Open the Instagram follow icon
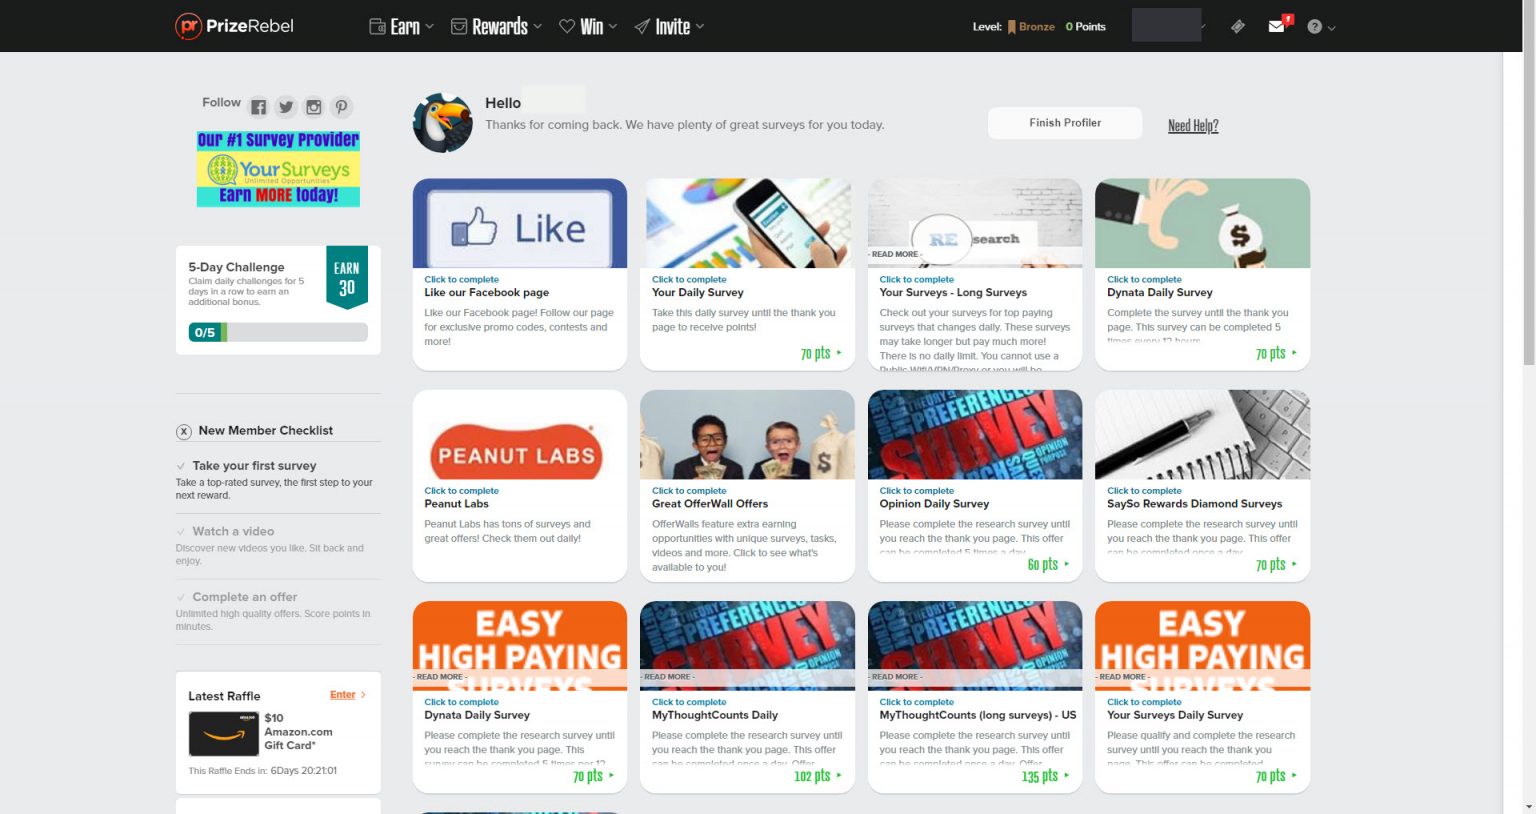1536x814 pixels. coord(314,107)
